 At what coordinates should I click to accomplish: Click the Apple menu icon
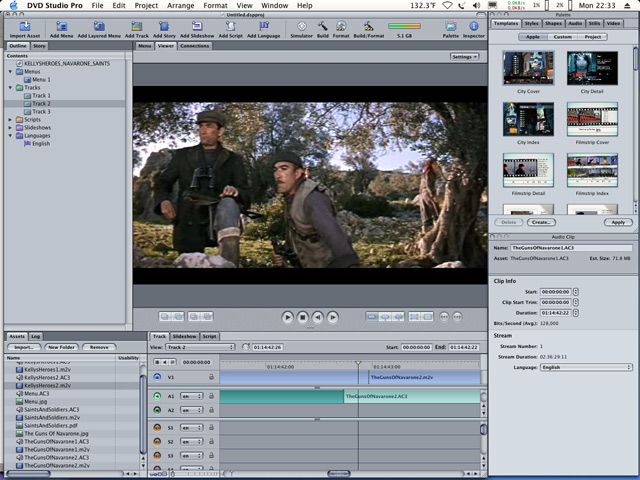point(13,5)
